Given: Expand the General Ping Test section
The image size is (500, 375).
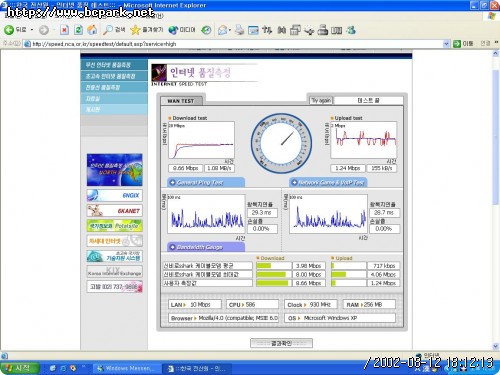Looking at the screenshot, I should [x=206, y=182].
